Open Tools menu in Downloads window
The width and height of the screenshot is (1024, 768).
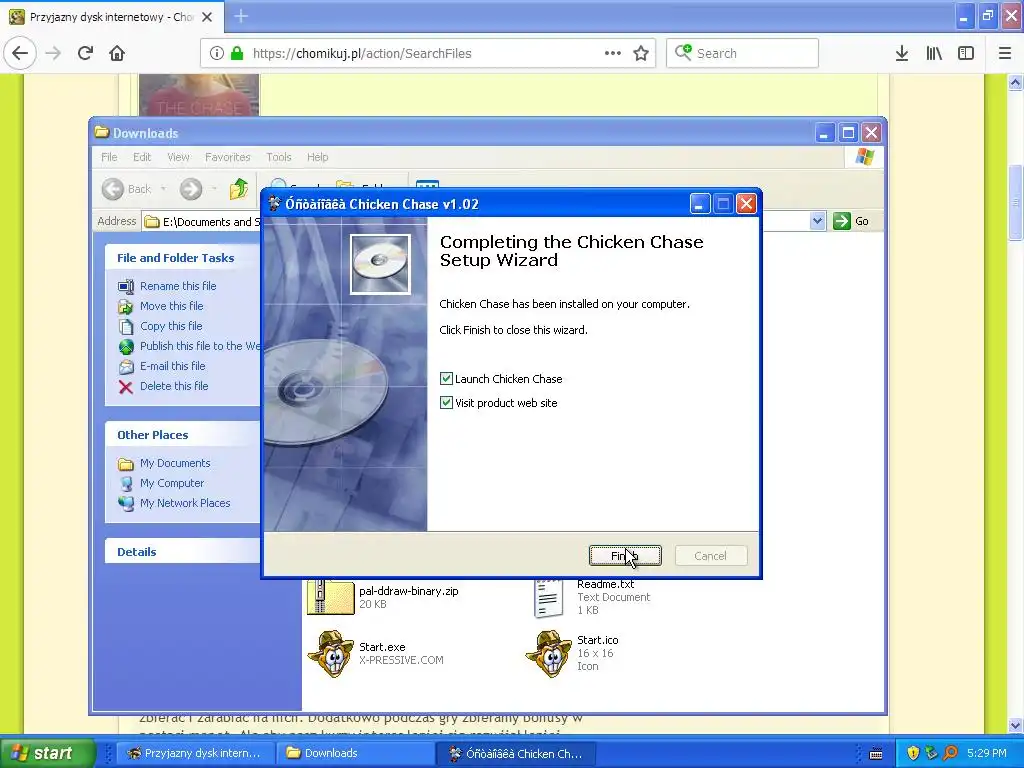(x=279, y=157)
